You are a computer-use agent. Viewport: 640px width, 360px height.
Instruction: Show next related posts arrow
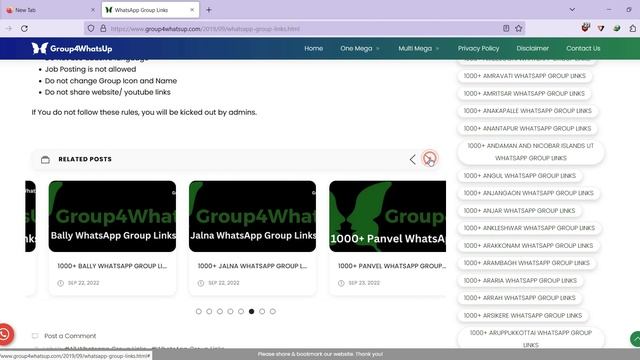(x=429, y=159)
